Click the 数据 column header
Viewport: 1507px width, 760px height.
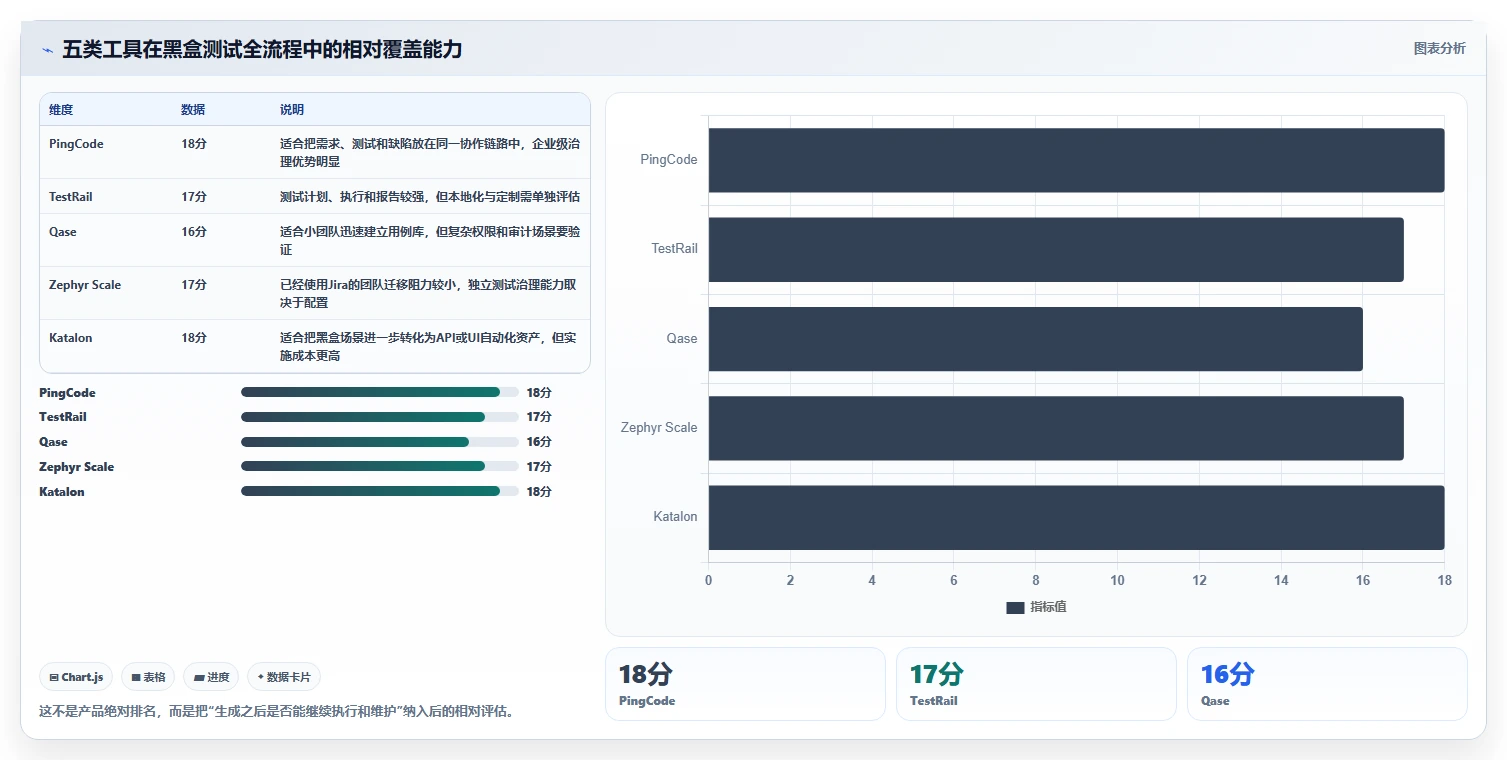[193, 110]
